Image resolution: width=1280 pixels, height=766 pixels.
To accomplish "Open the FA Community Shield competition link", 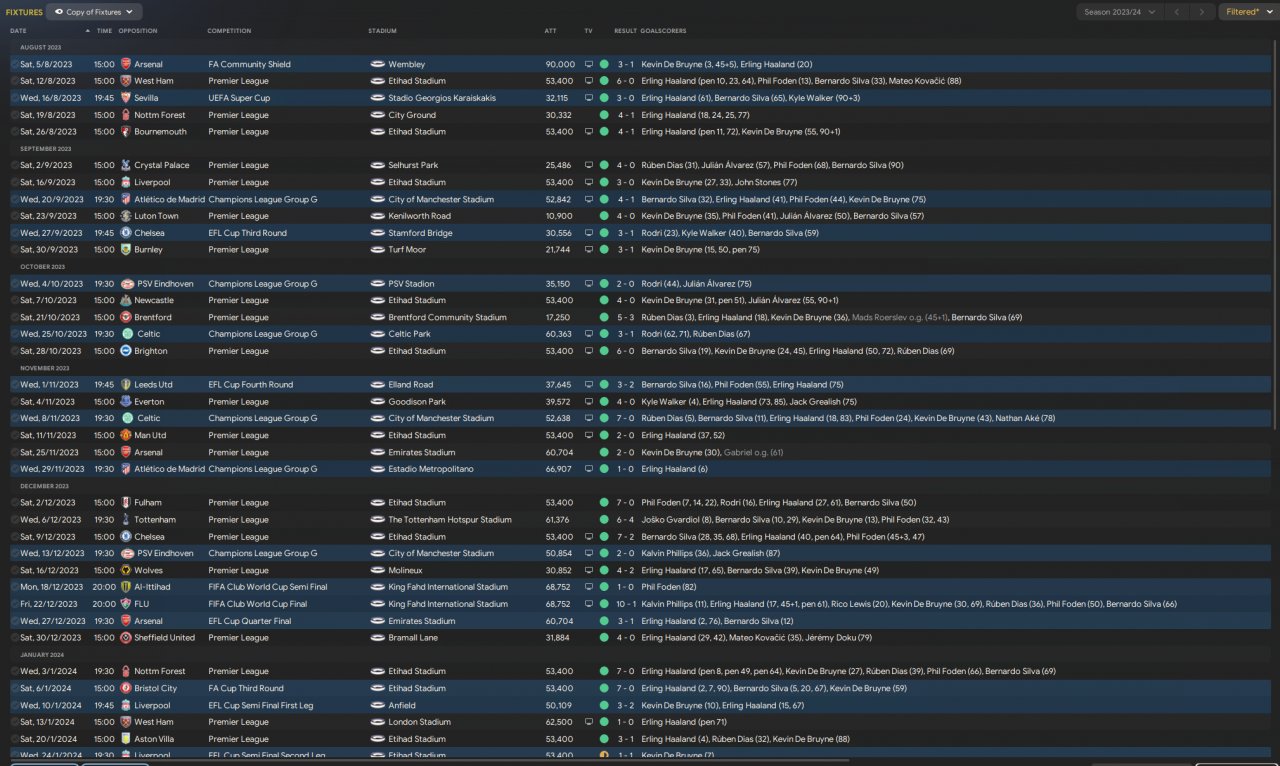I will [x=249, y=64].
